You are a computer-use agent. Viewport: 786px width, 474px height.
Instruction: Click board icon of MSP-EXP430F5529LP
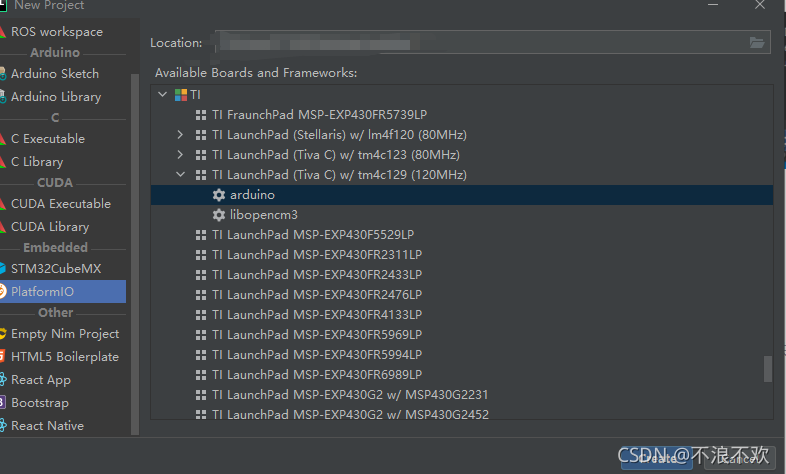[x=201, y=235]
